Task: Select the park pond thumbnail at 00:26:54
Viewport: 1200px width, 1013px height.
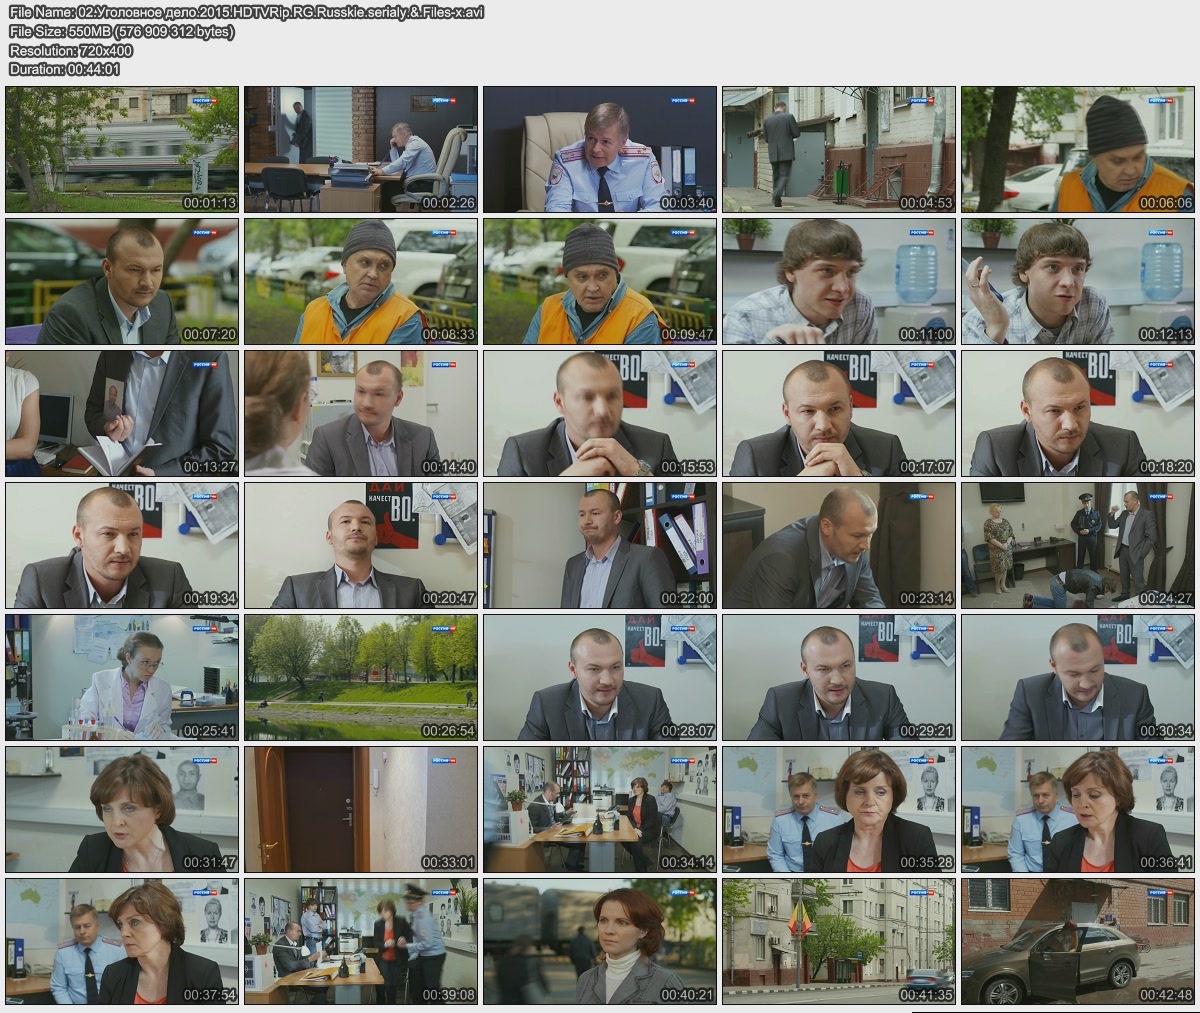Action: point(361,677)
